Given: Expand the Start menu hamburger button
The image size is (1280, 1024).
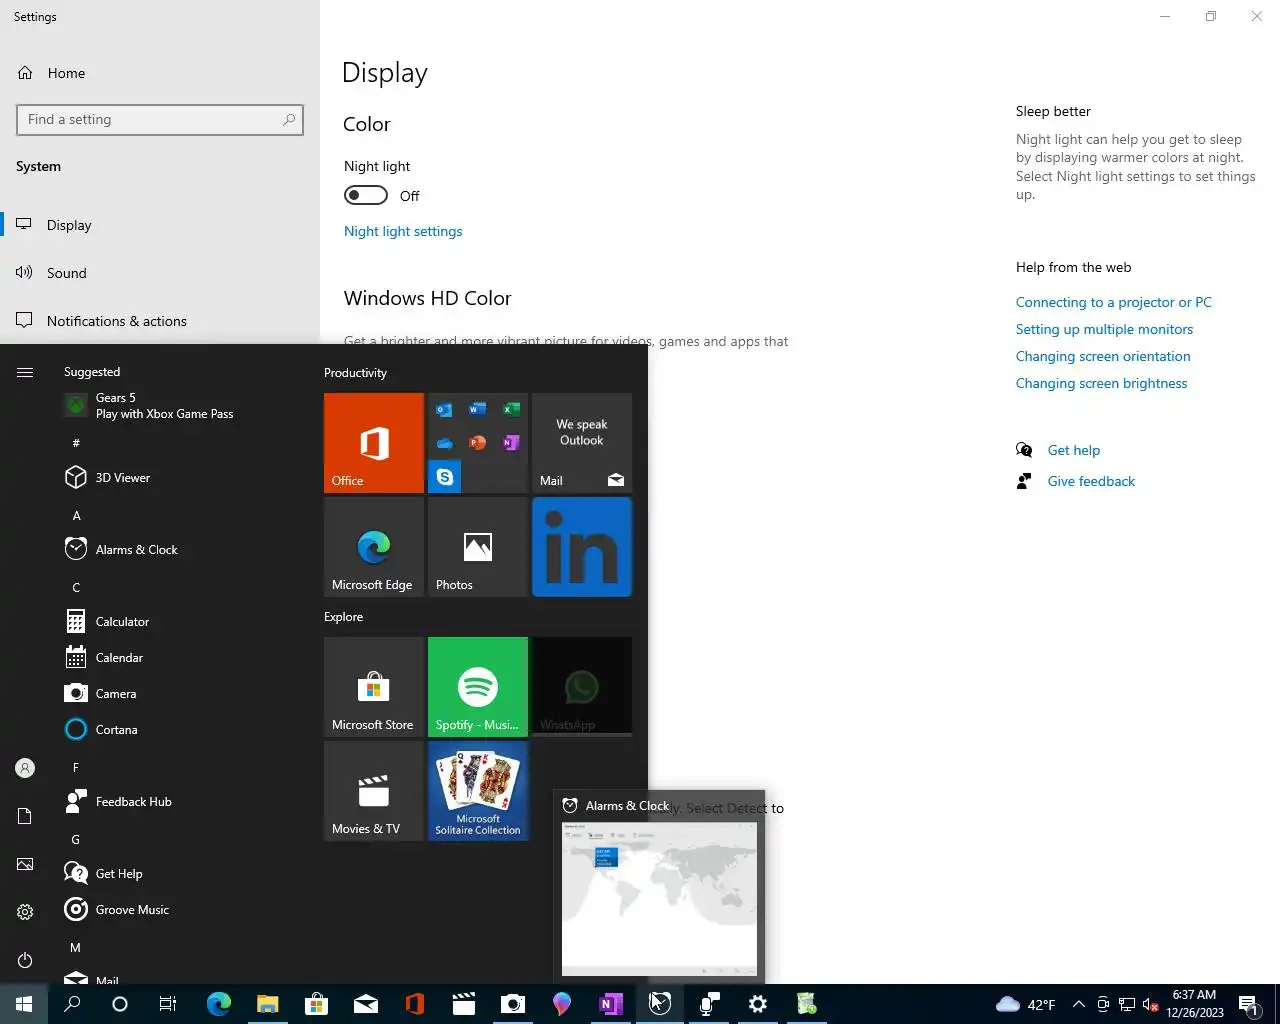Looking at the screenshot, I should tap(25, 372).
